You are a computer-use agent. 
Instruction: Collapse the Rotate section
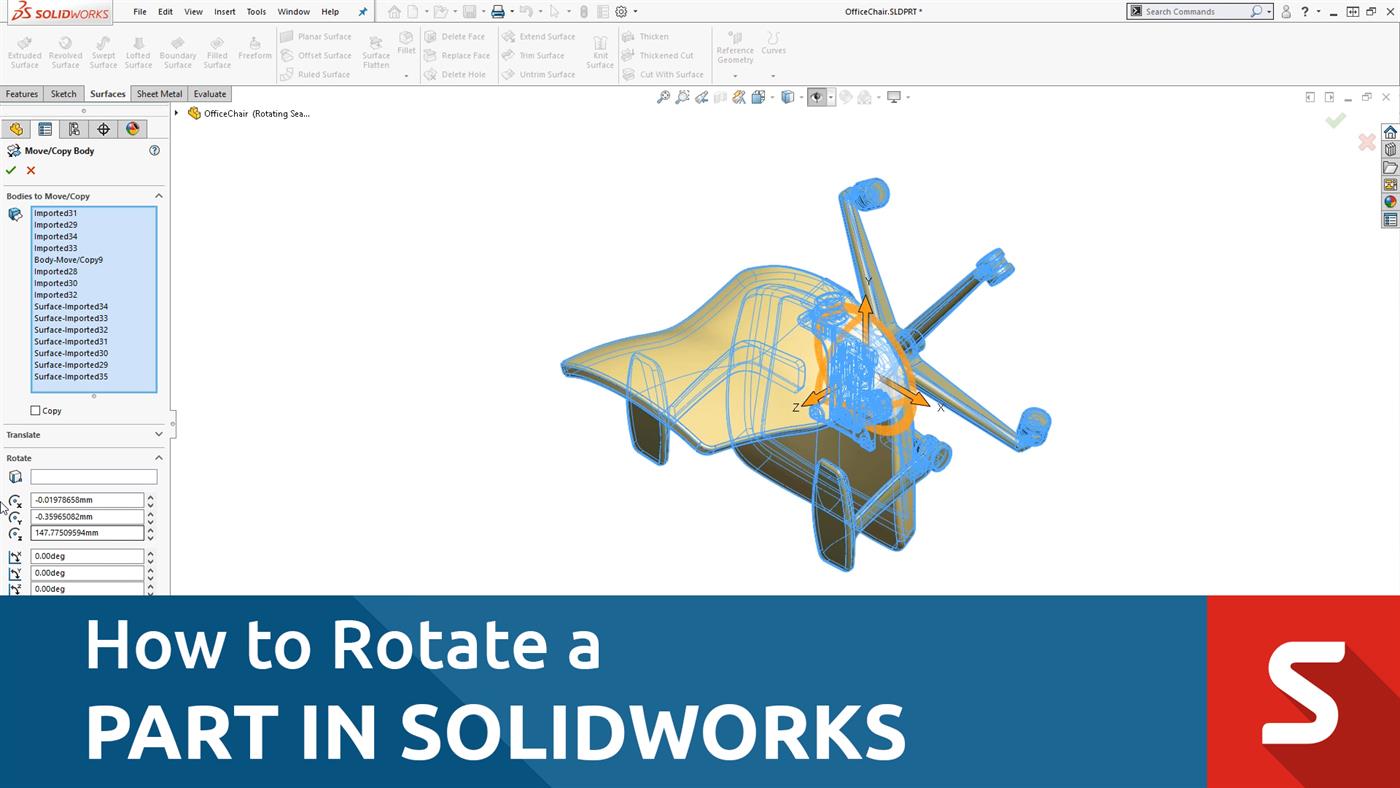[x=158, y=458]
